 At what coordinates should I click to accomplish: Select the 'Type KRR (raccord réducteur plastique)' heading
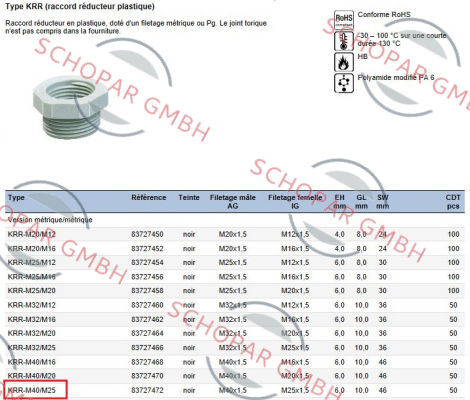pos(80,6)
